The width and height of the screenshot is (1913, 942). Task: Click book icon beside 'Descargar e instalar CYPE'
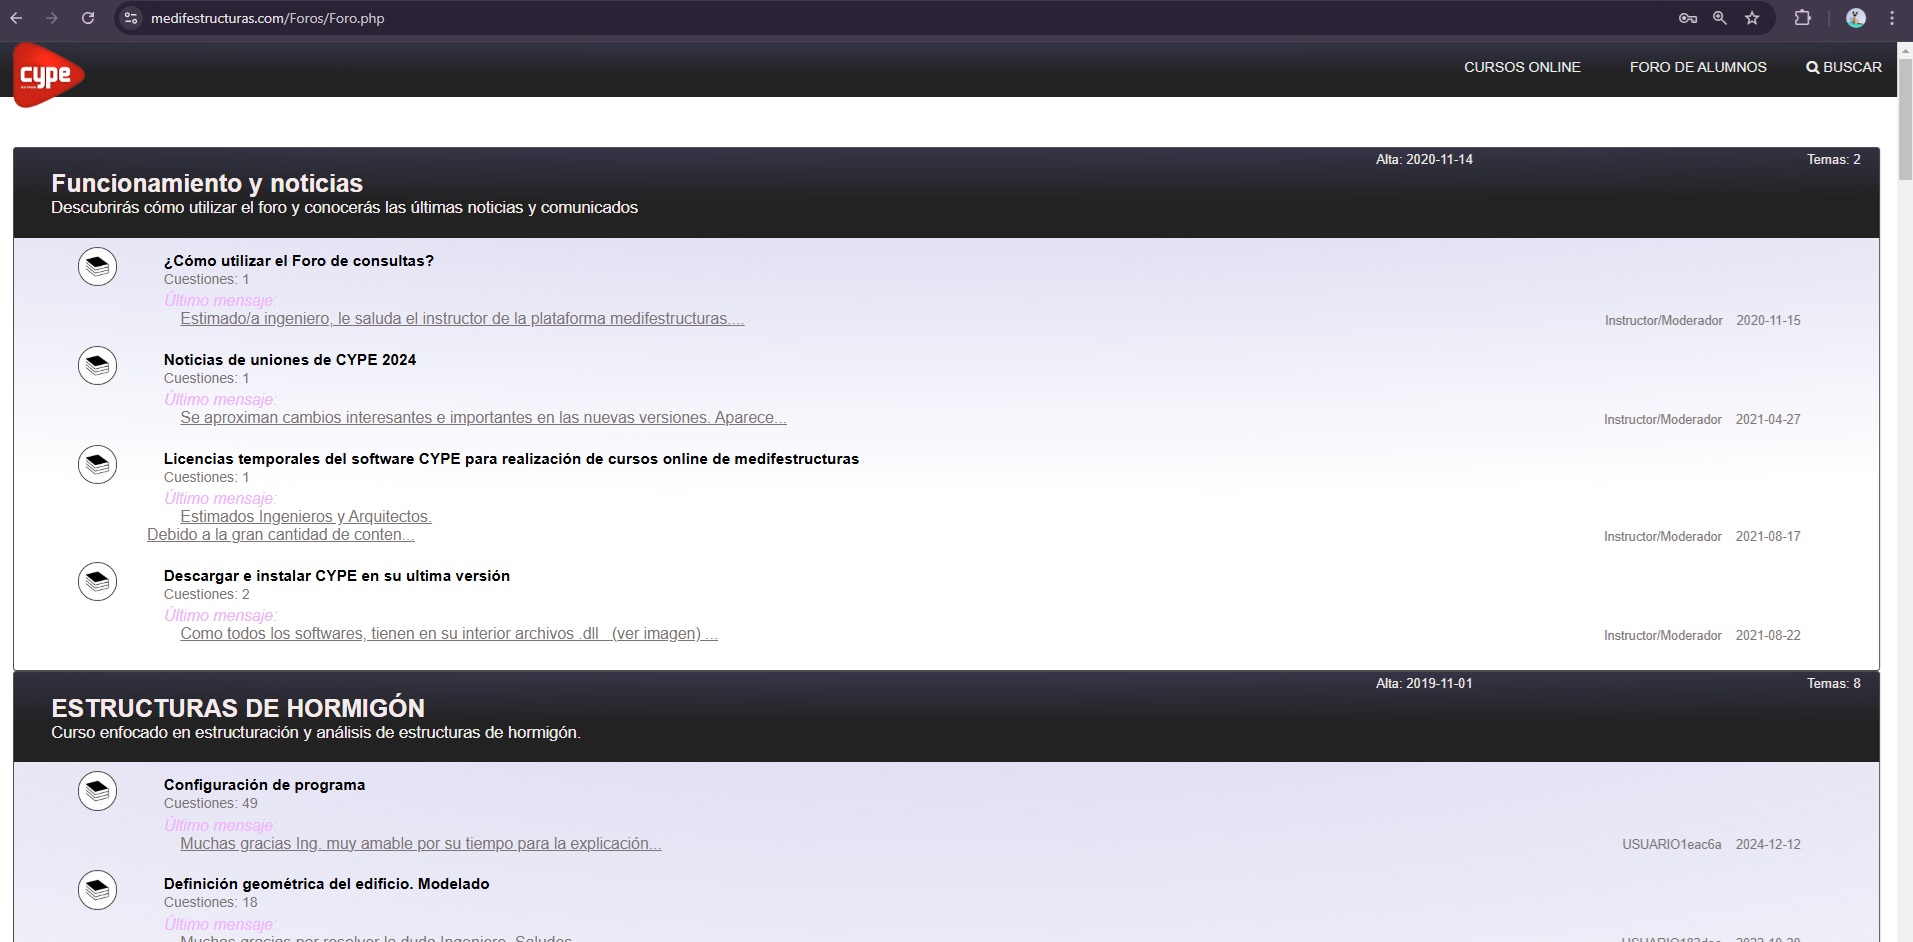click(x=97, y=582)
